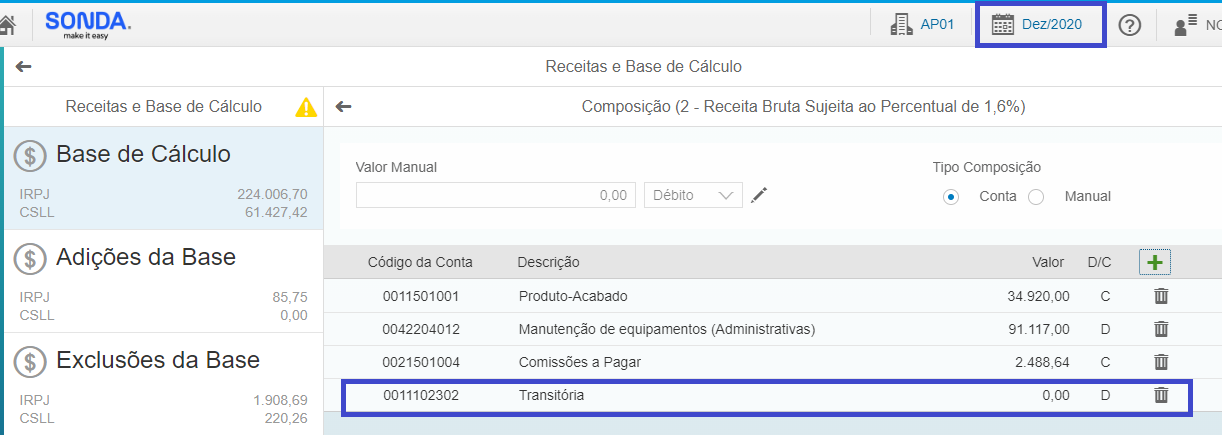Open the Exclusões da Base section
This screenshot has height=435, width=1222.
[162, 383]
